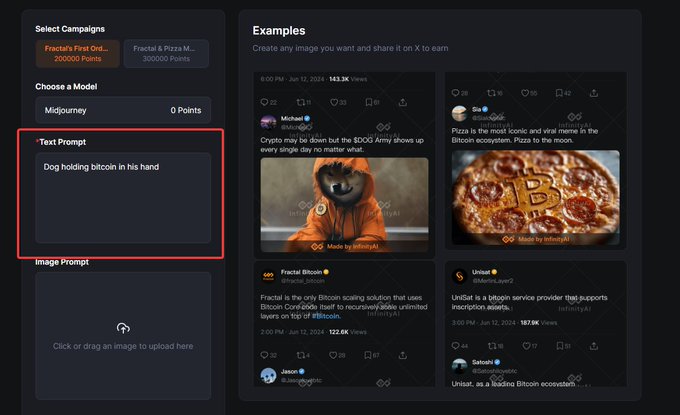Click bookmark icon with 61 count
The width and height of the screenshot is (680, 415).
tap(369, 102)
